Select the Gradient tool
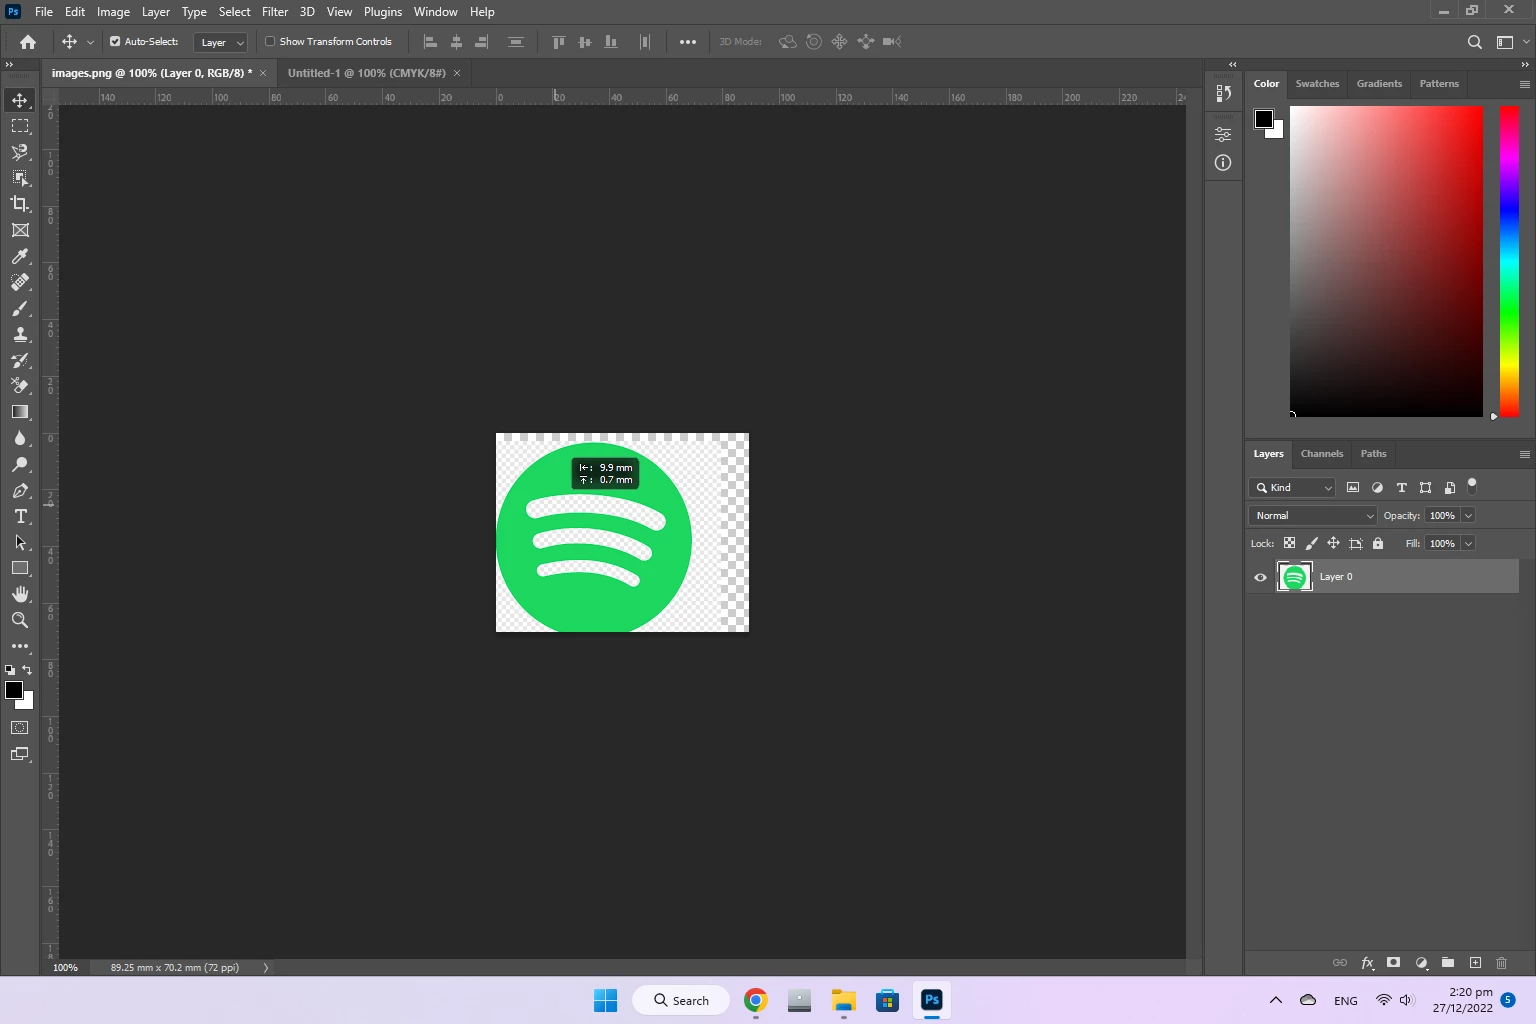Image resolution: width=1536 pixels, height=1024 pixels. [20, 412]
